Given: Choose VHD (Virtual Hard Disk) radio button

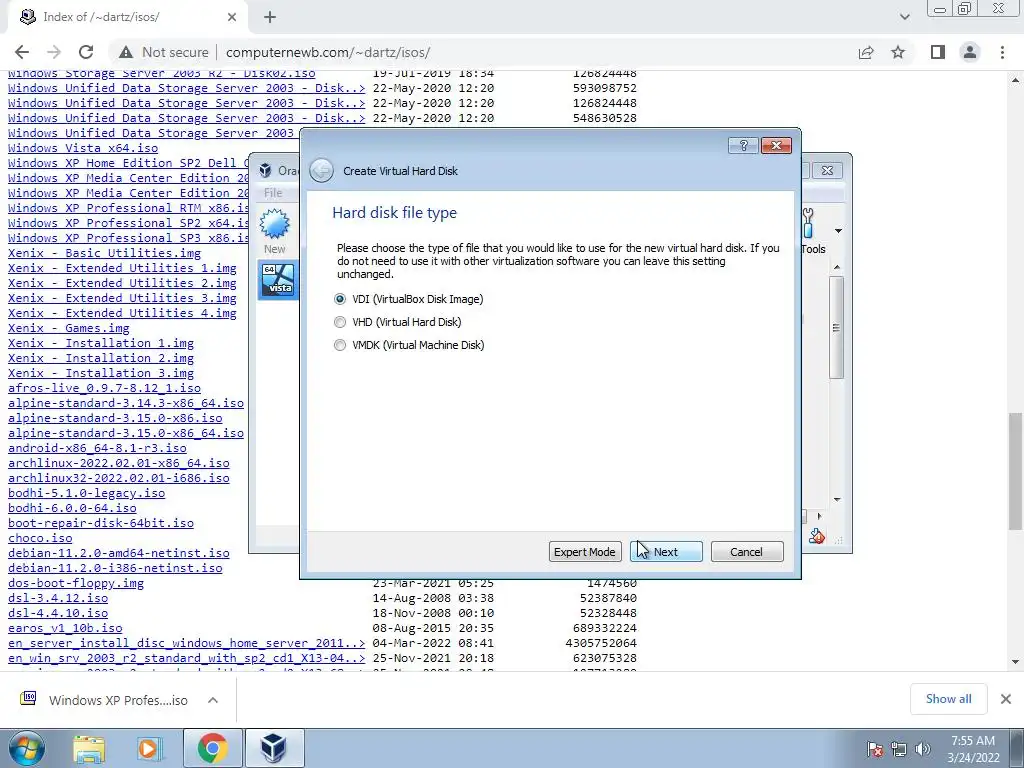Looking at the screenshot, I should 340,322.
